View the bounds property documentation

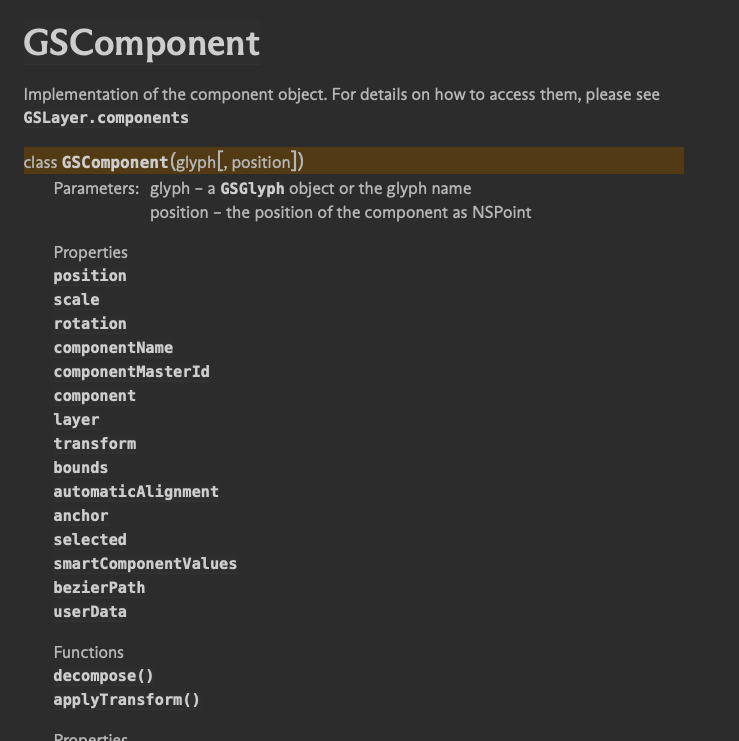(81, 468)
